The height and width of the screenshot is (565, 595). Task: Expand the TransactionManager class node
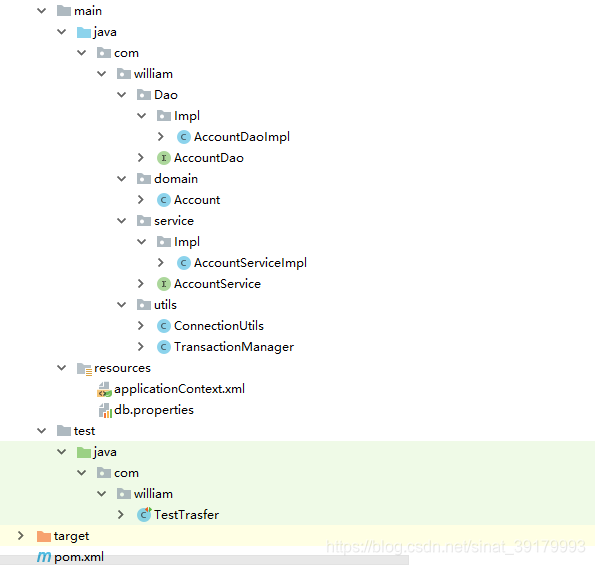click(141, 346)
